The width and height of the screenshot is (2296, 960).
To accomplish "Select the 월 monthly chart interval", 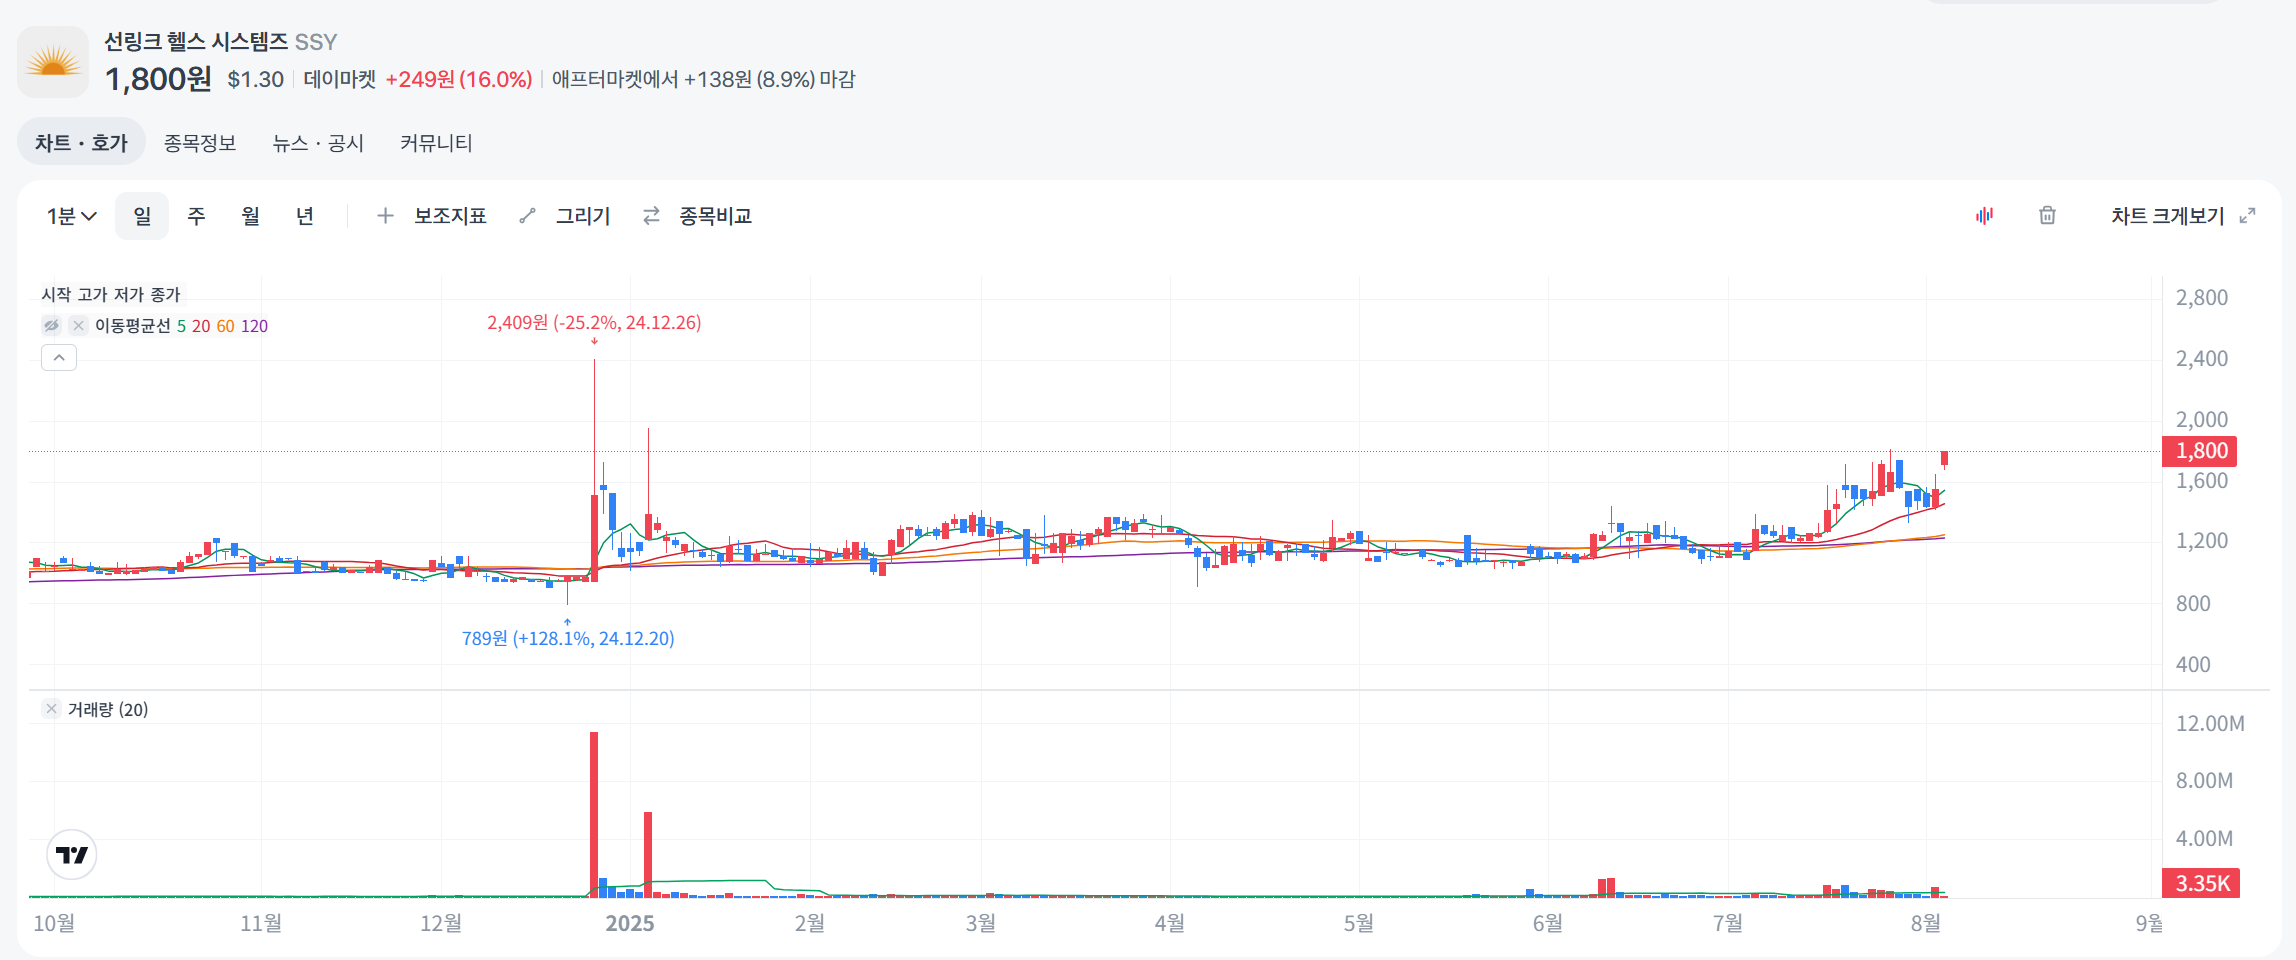I will point(250,216).
